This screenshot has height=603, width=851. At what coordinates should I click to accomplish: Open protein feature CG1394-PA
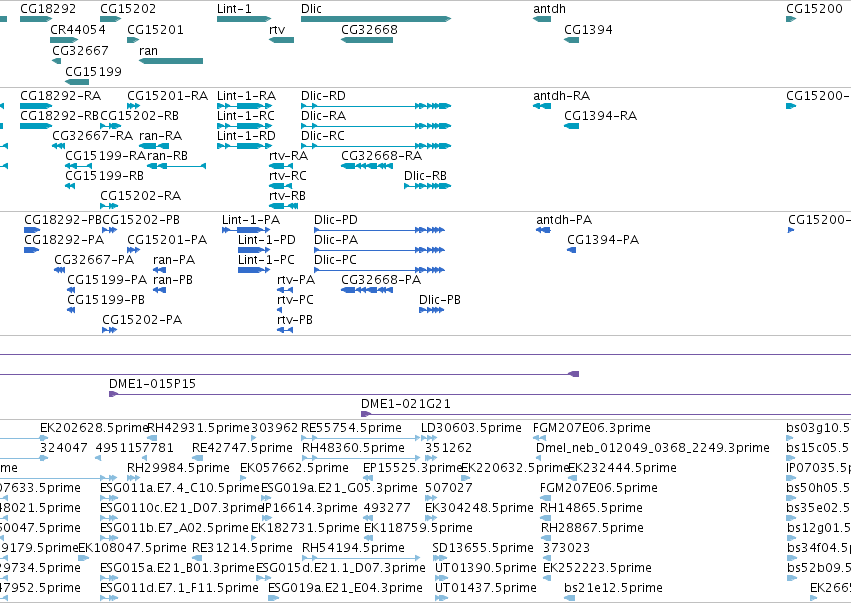point(571,250)
